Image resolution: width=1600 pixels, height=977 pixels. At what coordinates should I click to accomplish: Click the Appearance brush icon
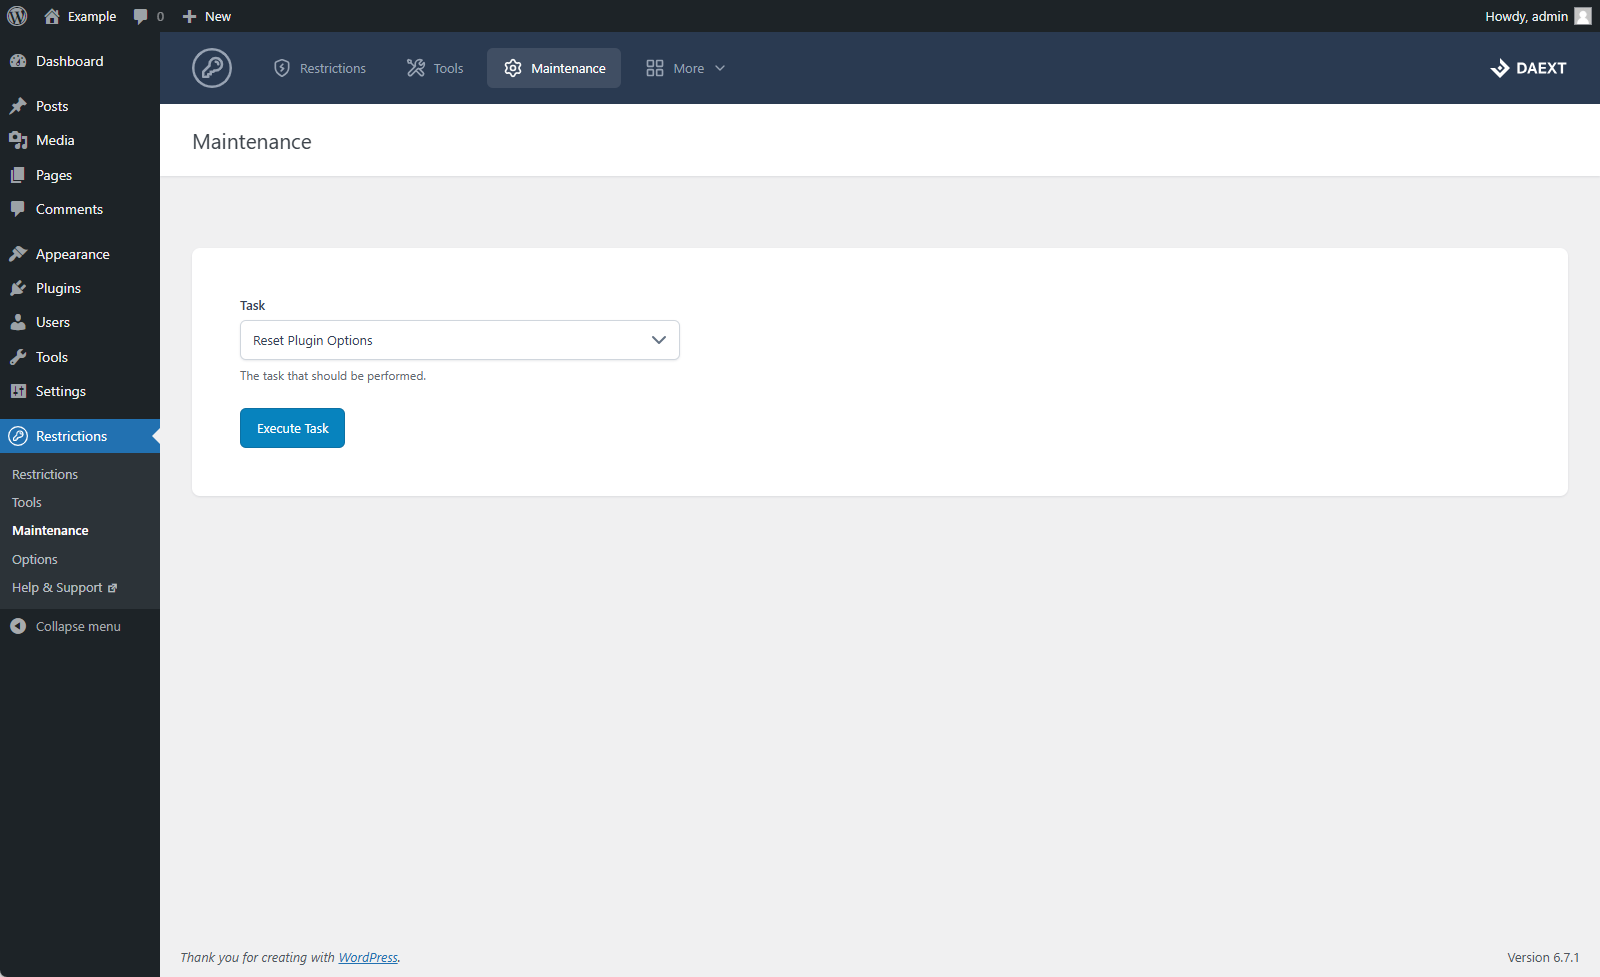18,254
